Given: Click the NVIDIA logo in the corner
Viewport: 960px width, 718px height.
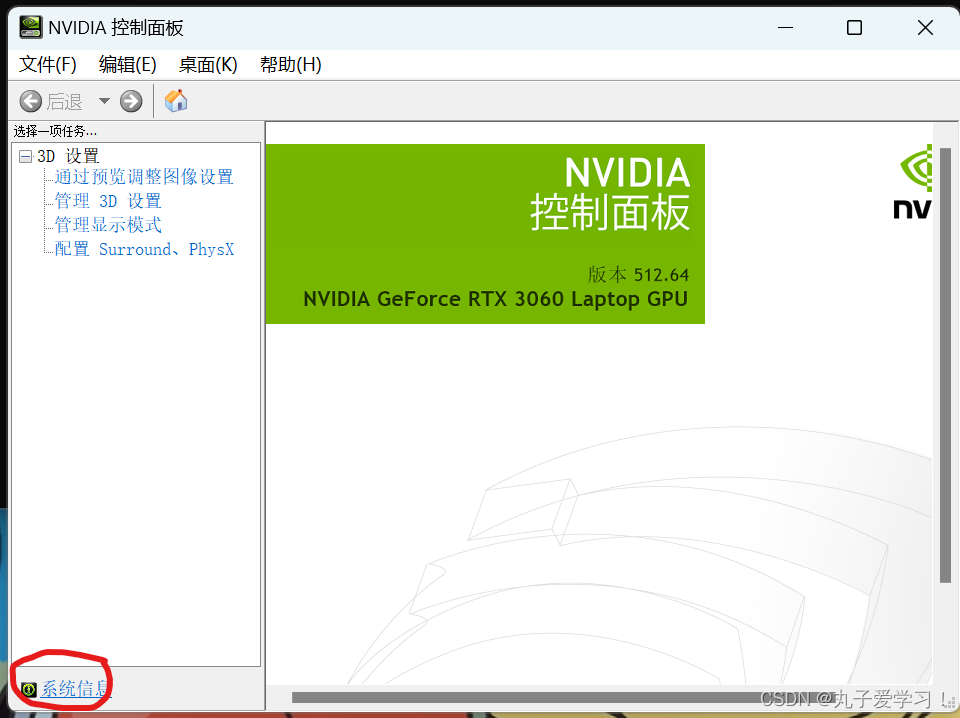Looking at the screenshot, I should (914, 182).
